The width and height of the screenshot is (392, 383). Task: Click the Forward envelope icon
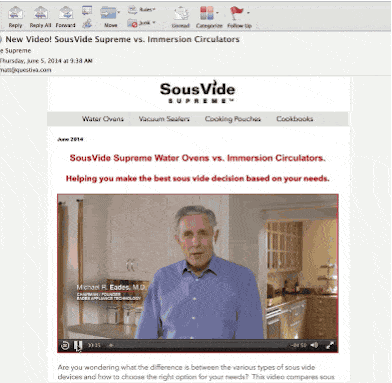click(66, 14)
